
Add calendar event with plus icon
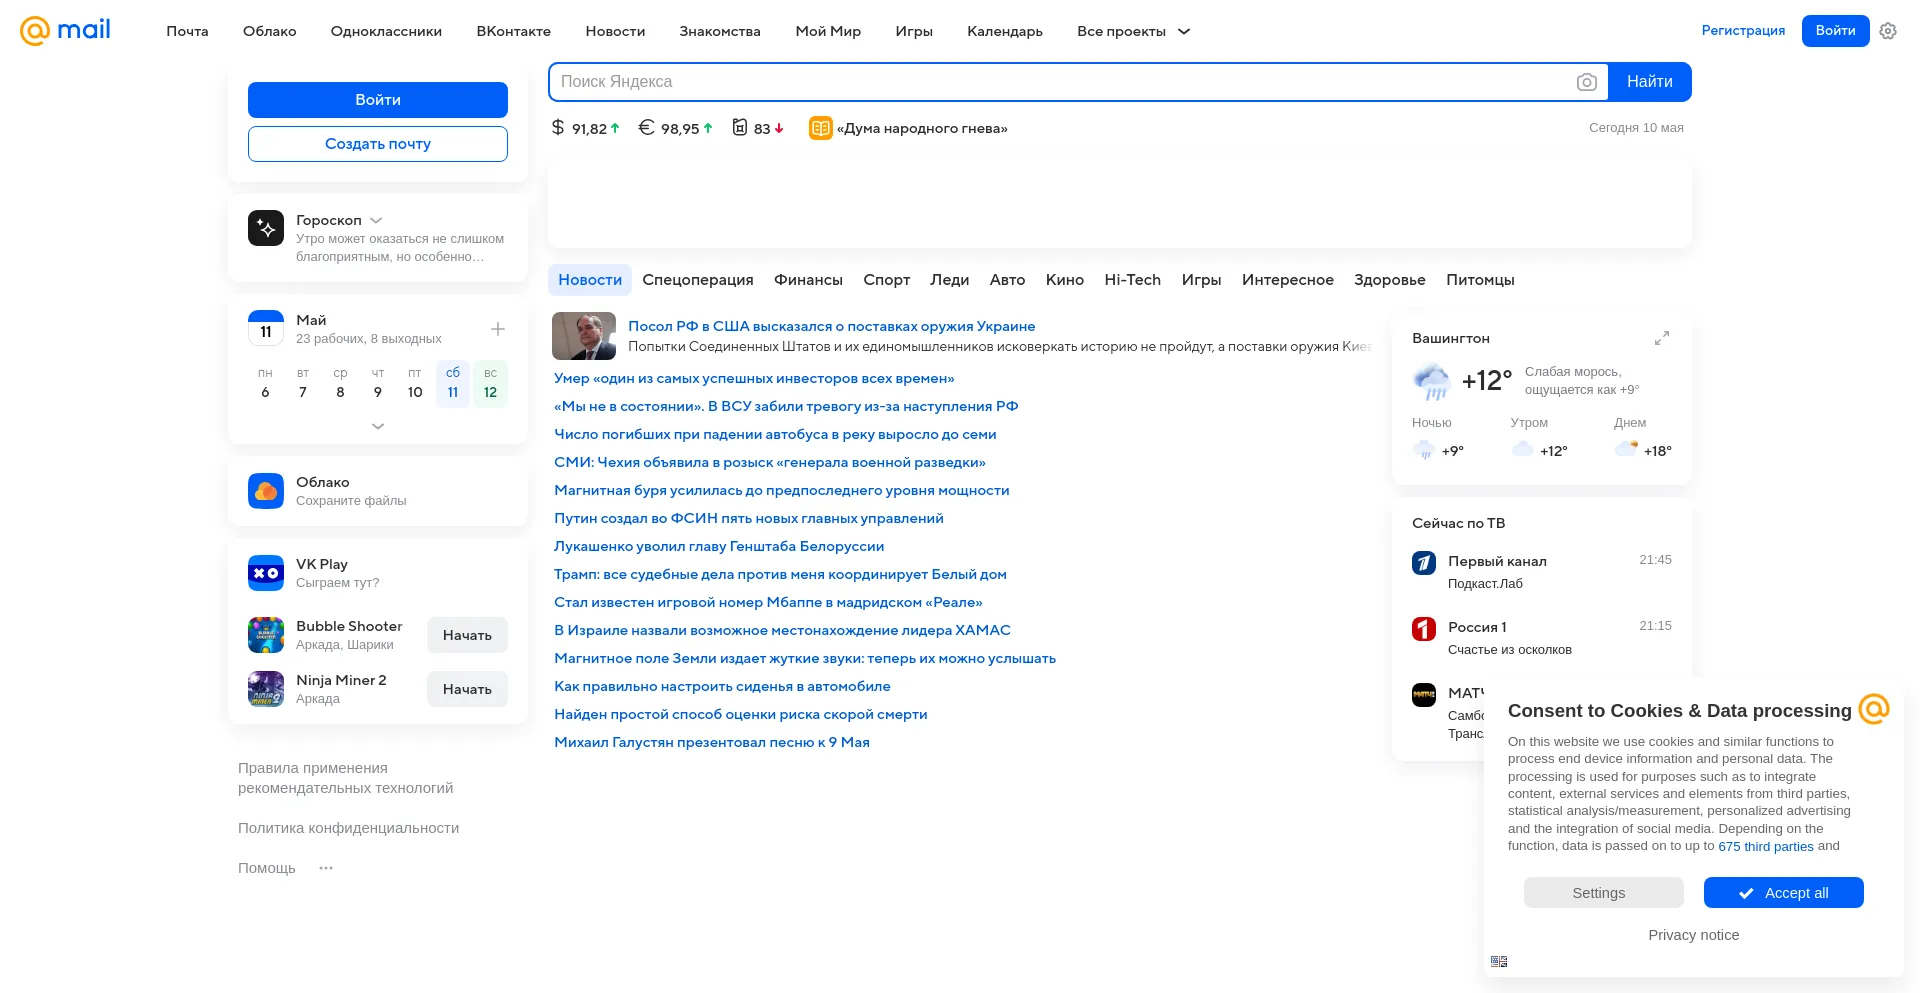(498, 329)
